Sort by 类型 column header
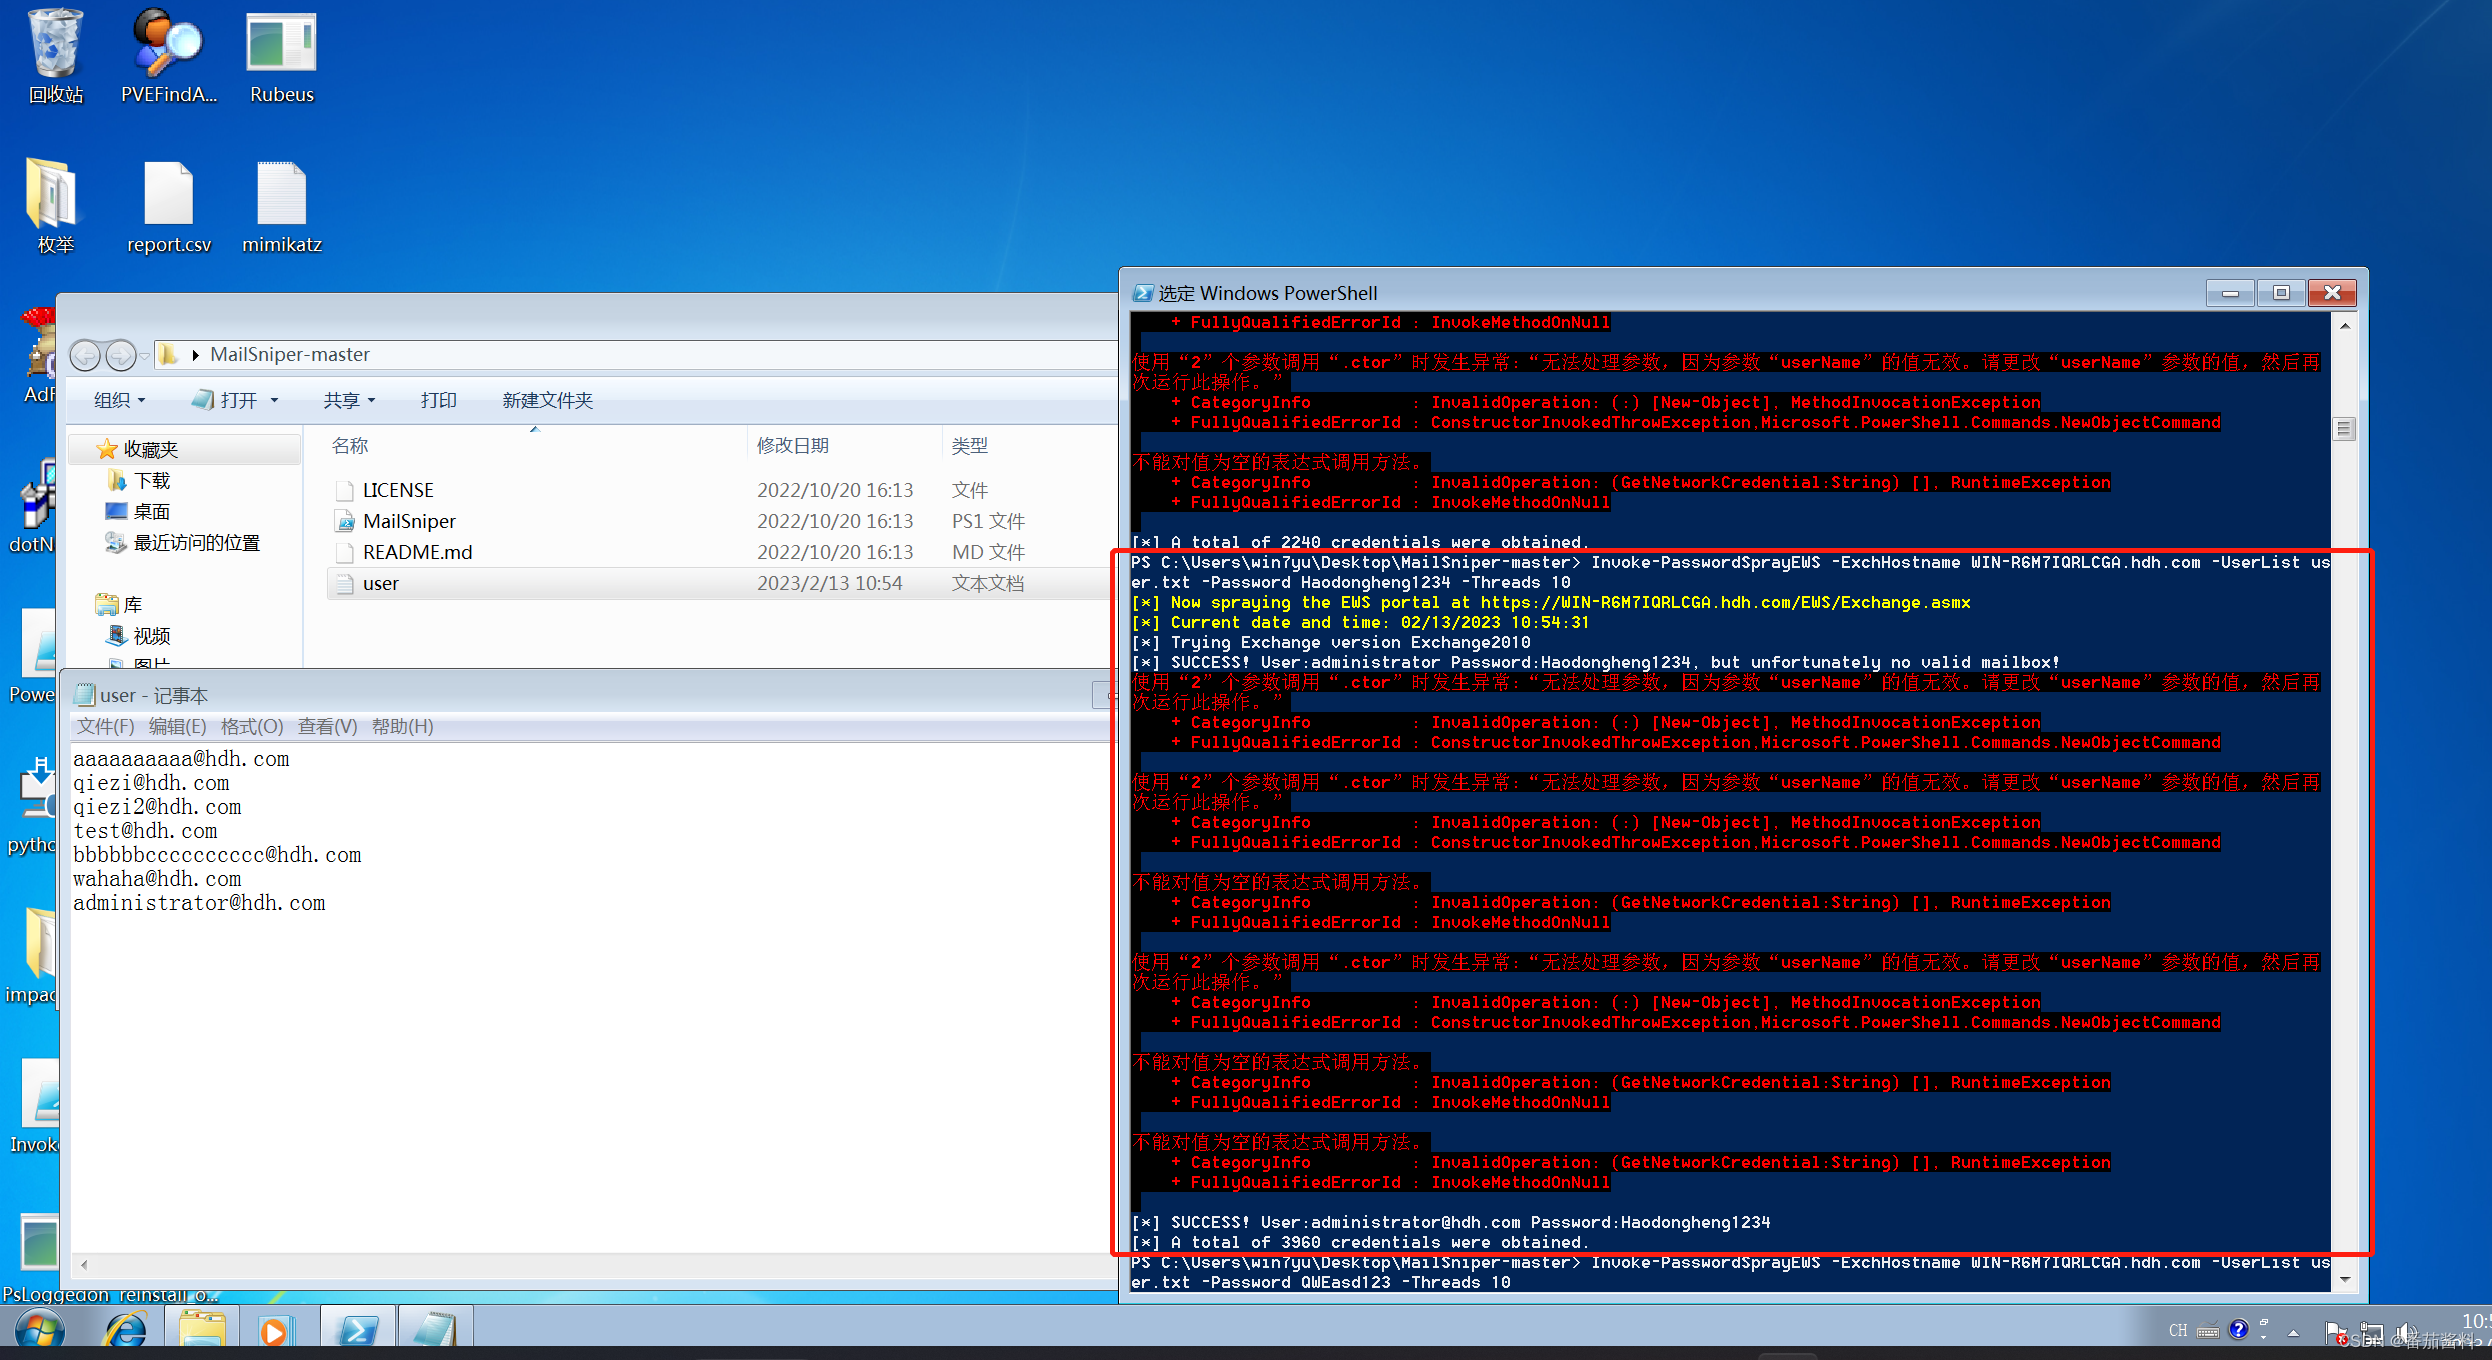 pos(970,445)
